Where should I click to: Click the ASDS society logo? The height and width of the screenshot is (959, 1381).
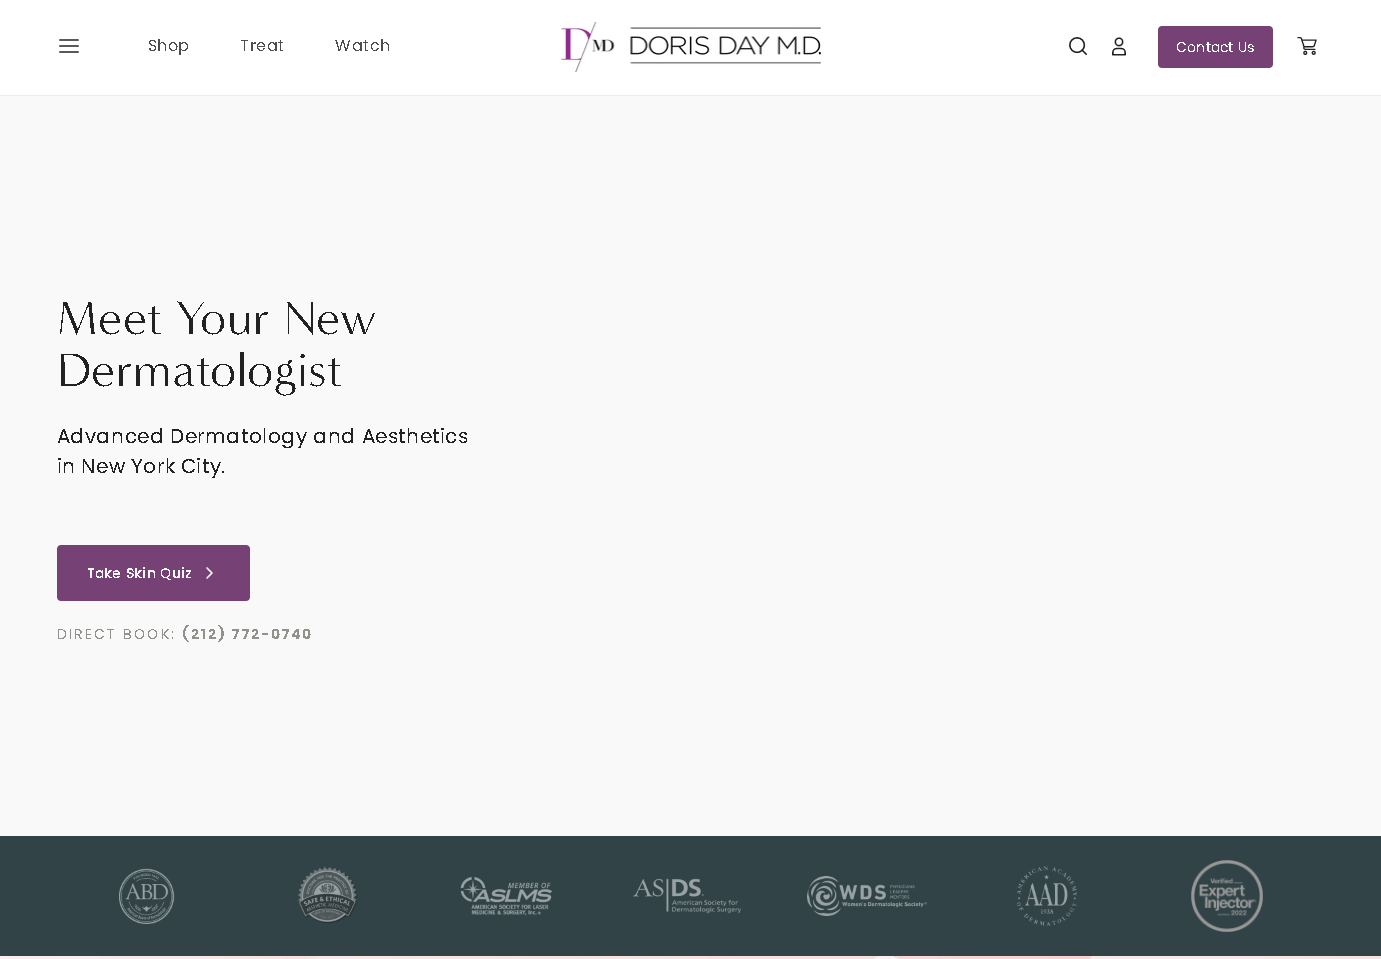[x=687, y=895]
